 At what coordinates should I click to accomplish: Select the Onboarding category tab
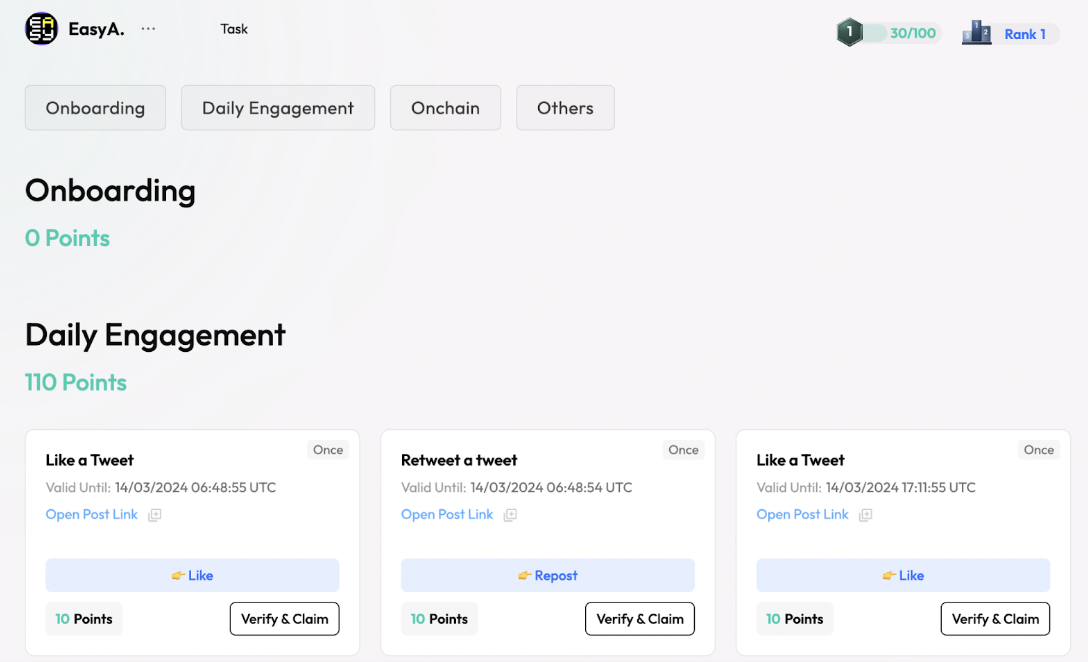coord(95,108)
